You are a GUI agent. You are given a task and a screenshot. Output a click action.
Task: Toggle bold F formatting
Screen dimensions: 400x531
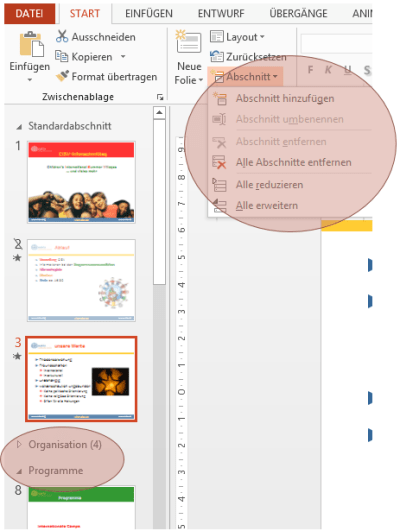click(310, 70)
